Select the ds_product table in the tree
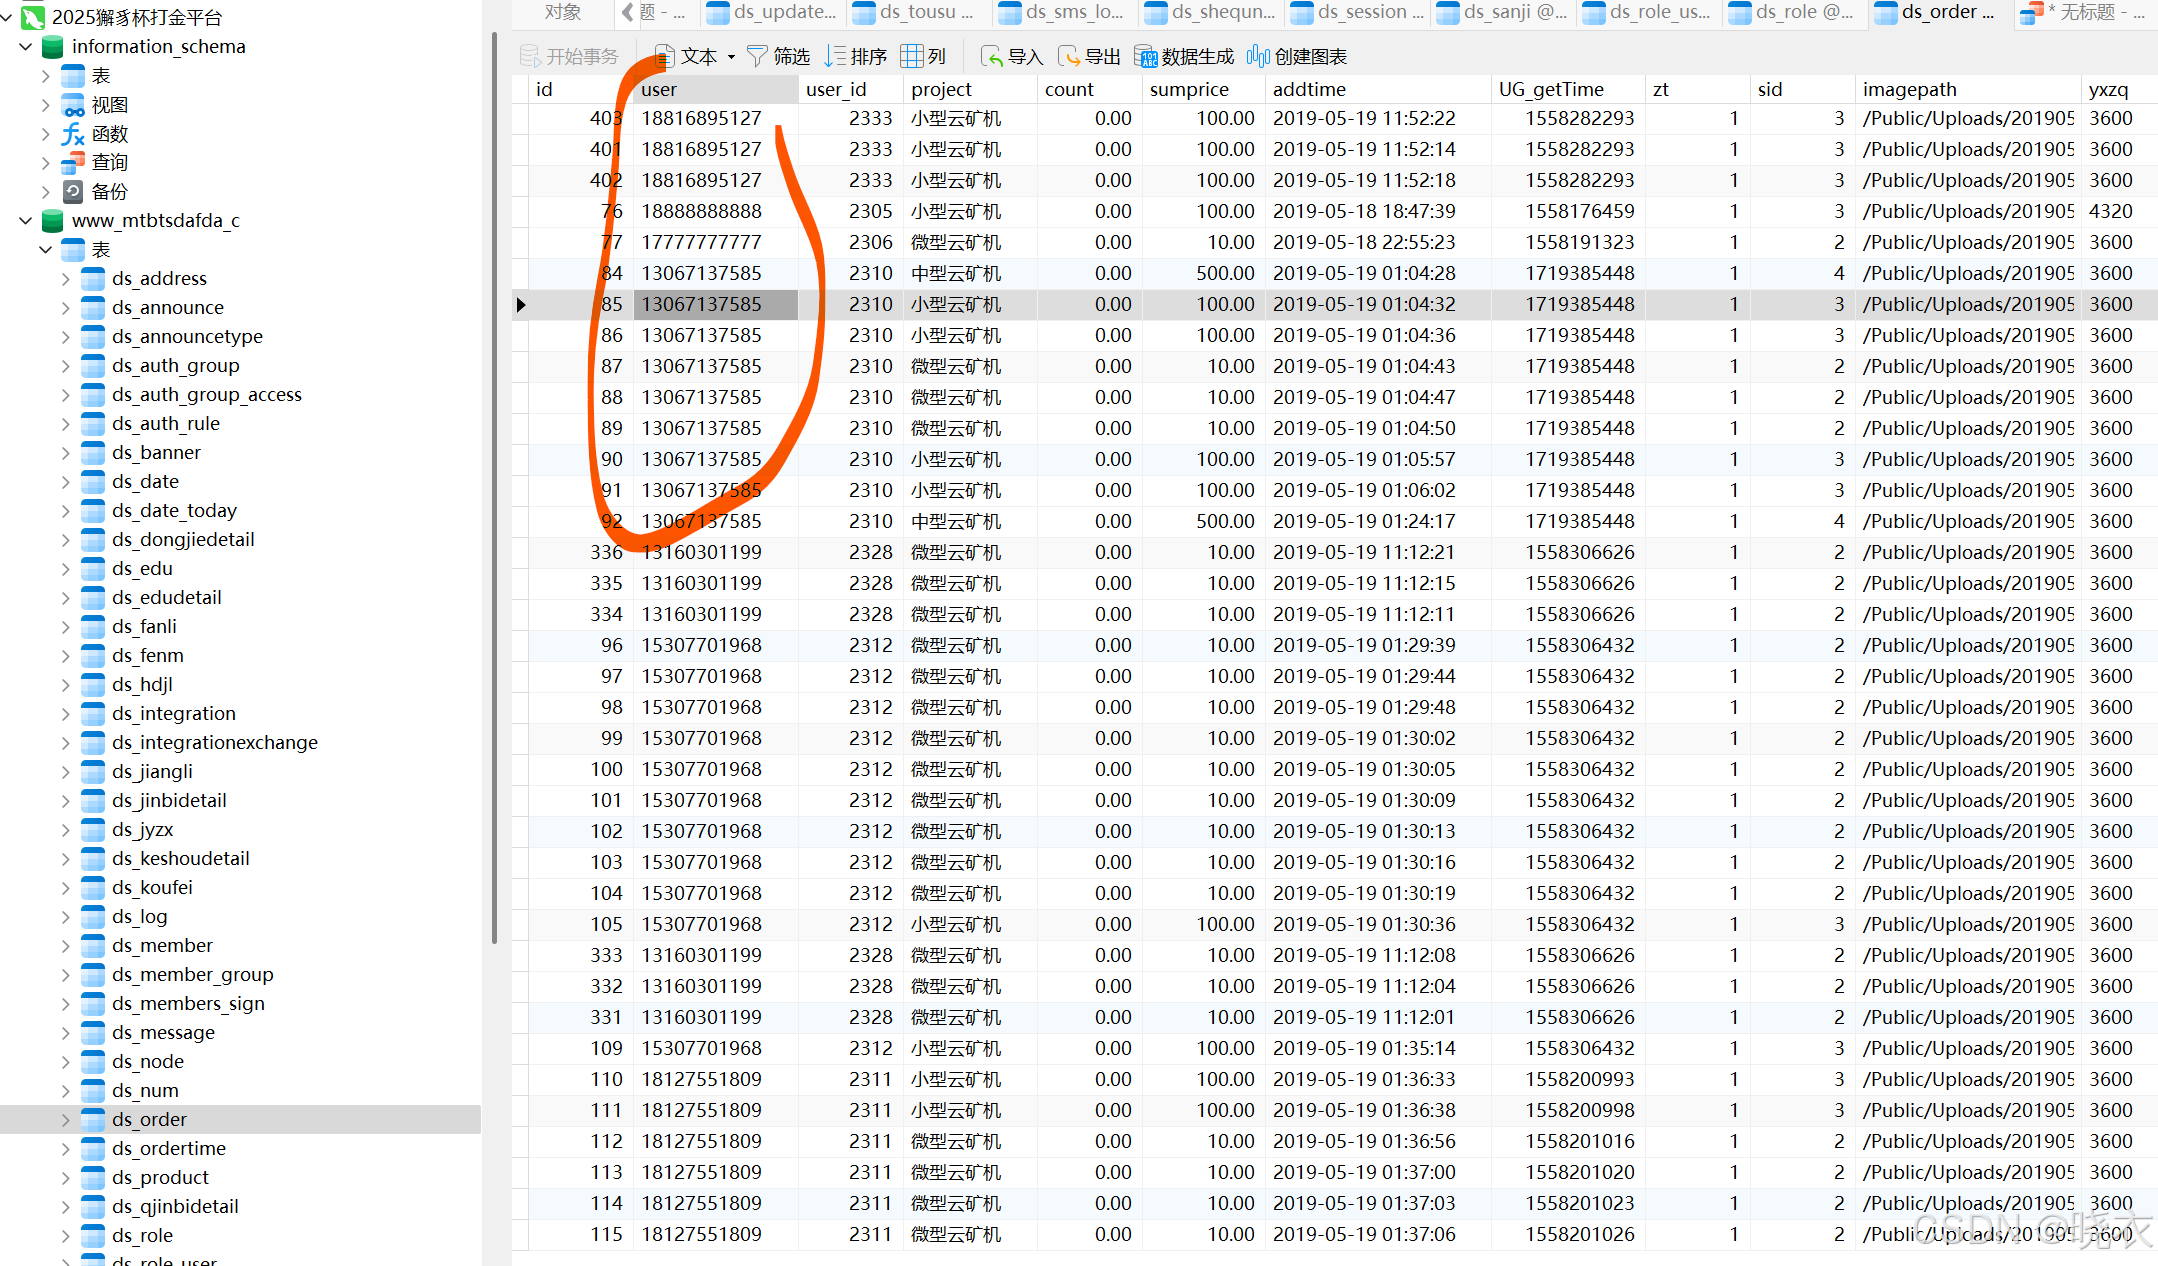Image resolution: width=2158 pixels, height=1266 pixels. click(160, 1177)
